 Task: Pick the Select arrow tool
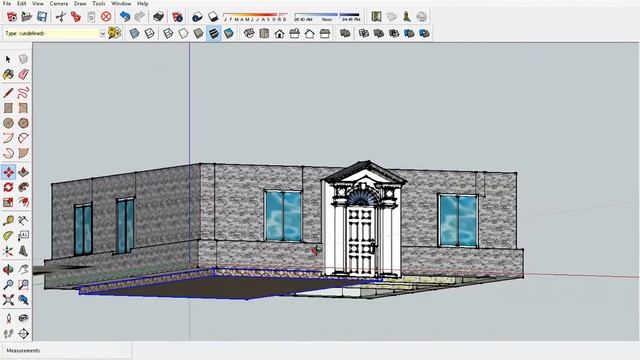pyautogui.click(x=8, y=60)
